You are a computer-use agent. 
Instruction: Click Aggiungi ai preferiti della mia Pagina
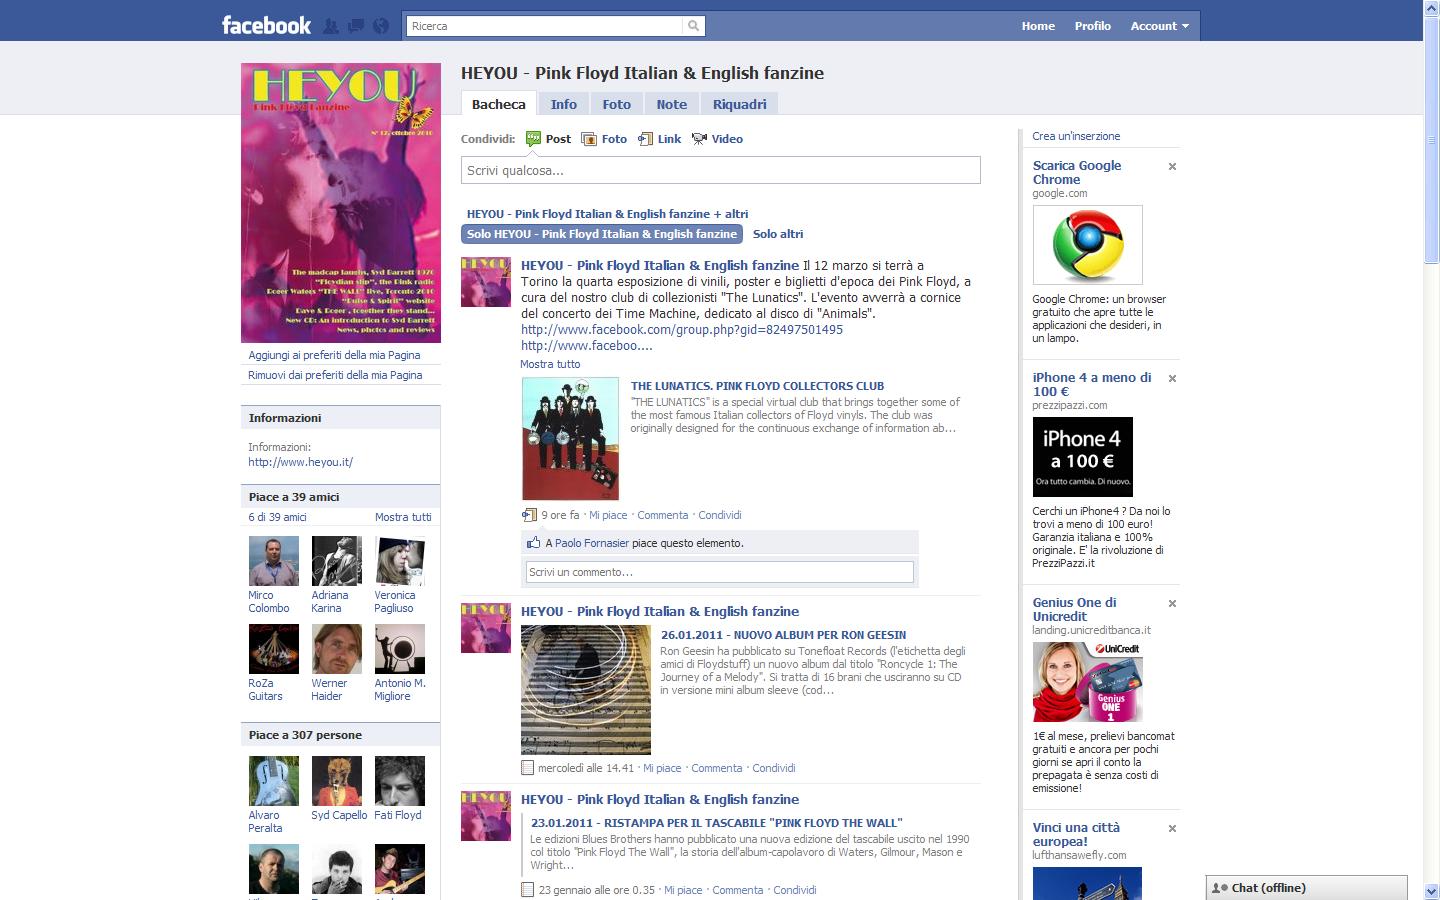(334, 355)
